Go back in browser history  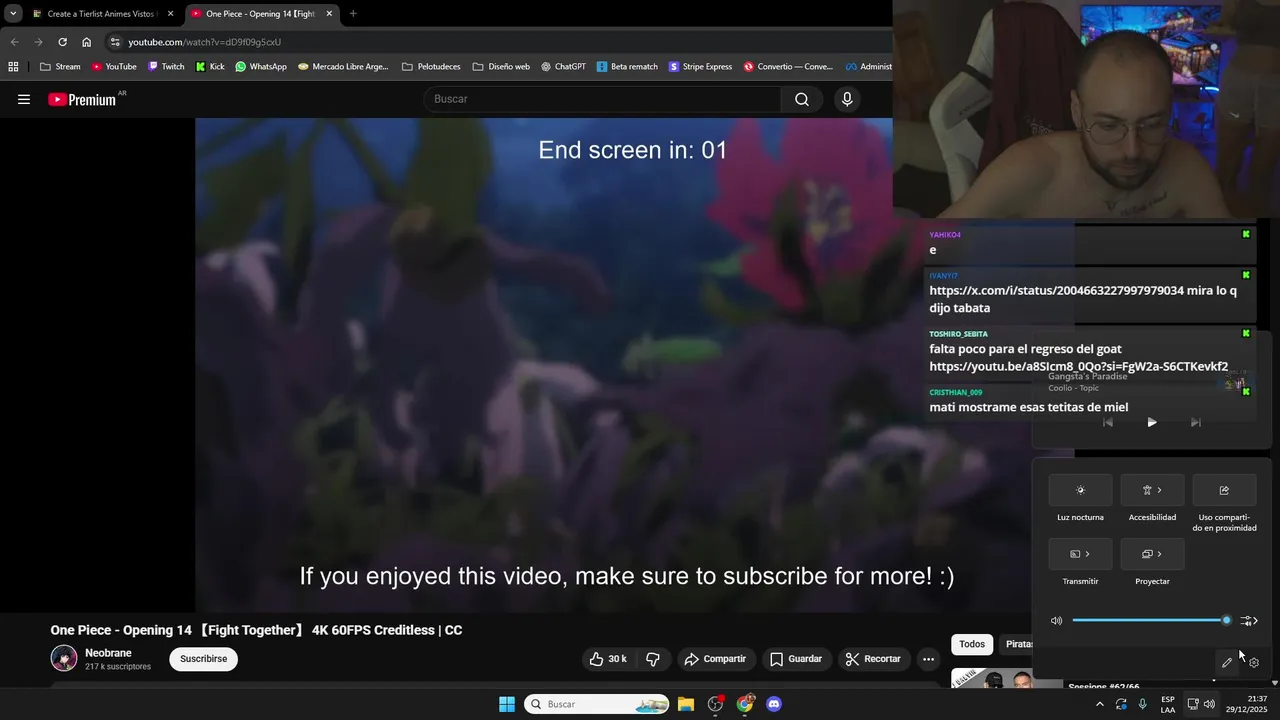click(x=14, y=42)
